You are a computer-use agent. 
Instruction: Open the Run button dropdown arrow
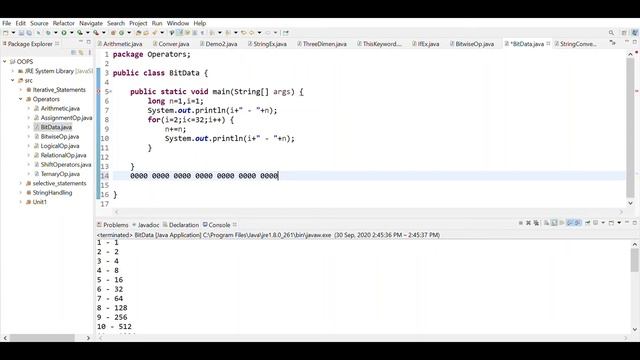(x=71, y=33)
